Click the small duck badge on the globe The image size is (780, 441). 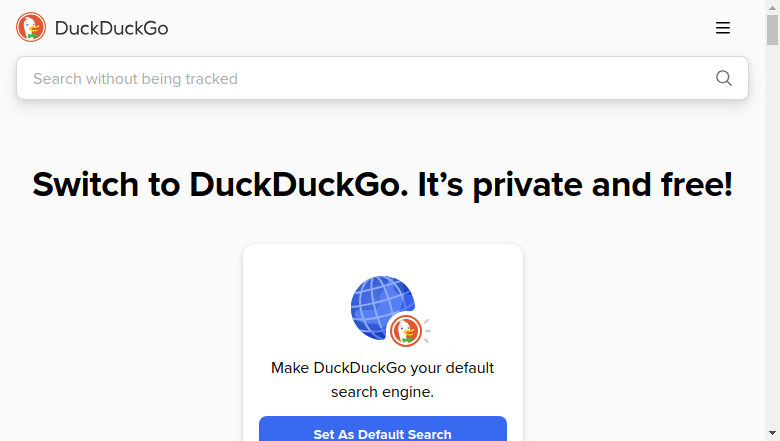[x=406, y=331]
